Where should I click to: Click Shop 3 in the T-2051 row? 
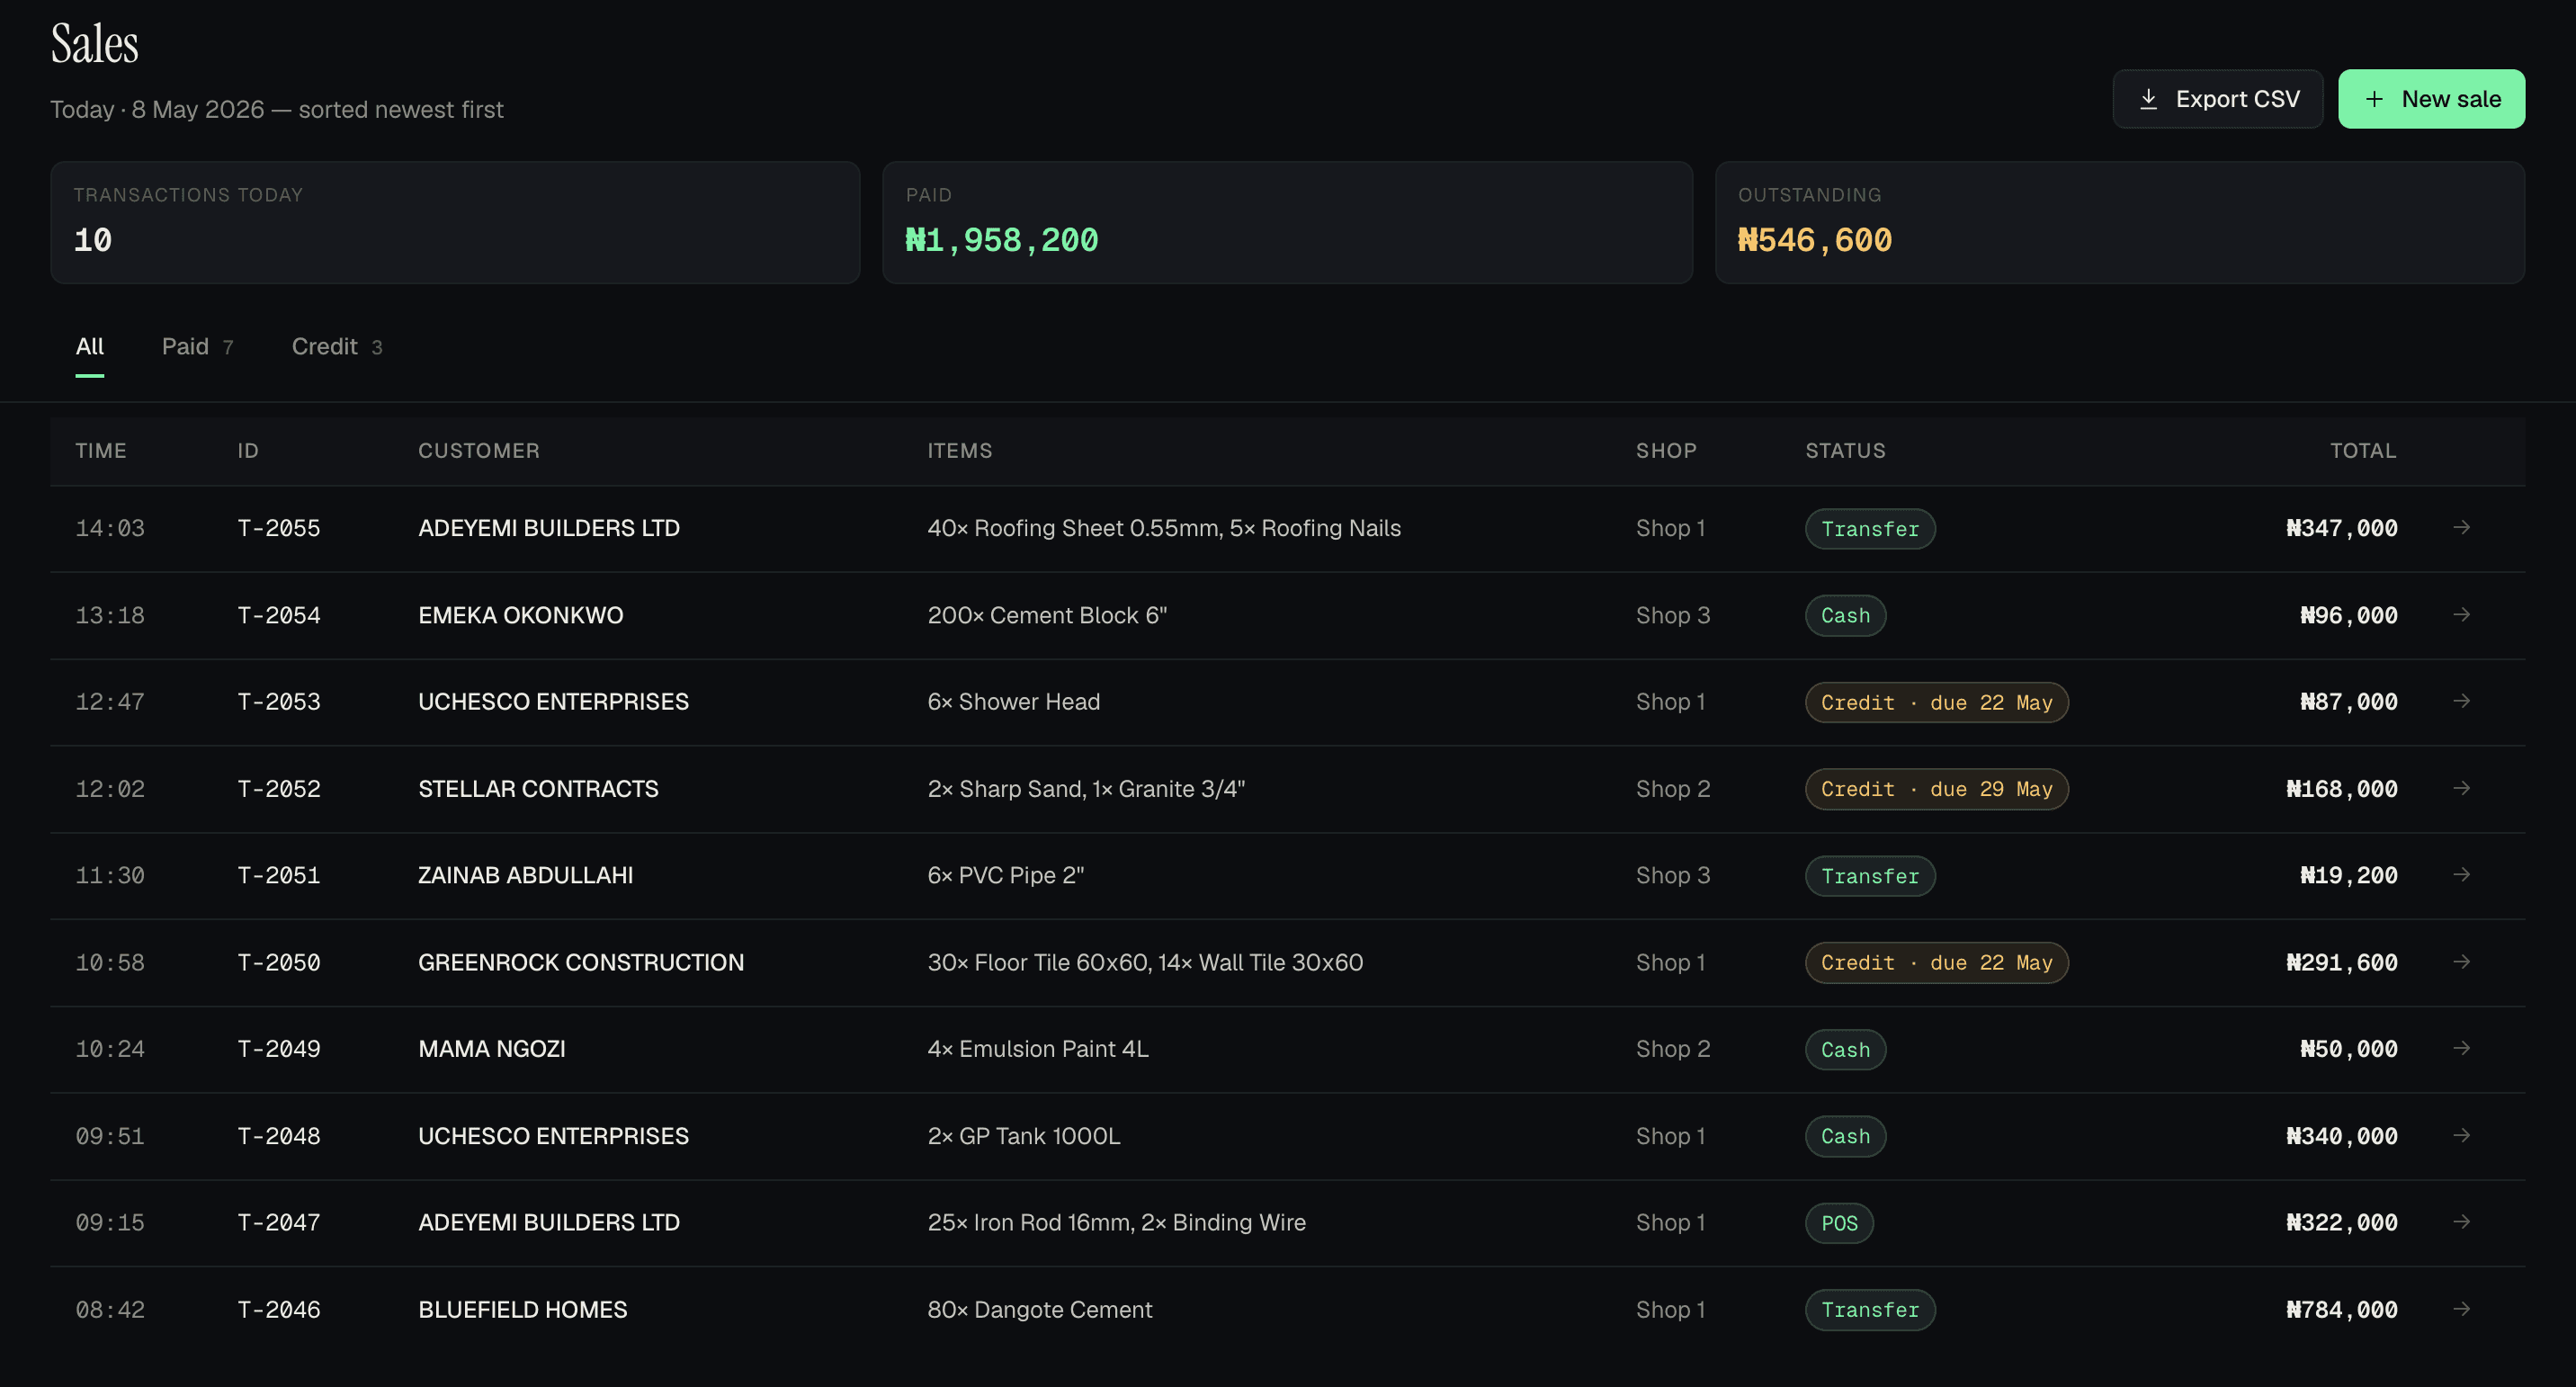tap(1673, 875)
